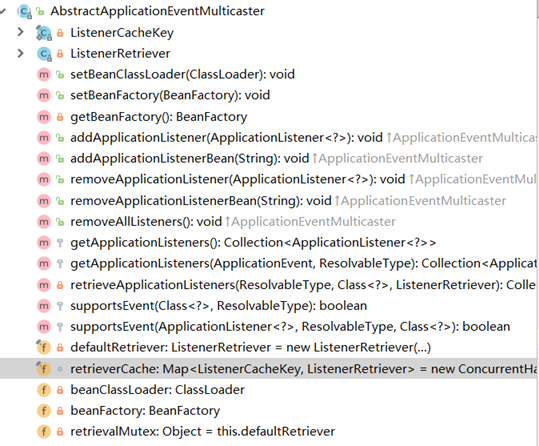Click the private lock icon beside getBeanFactory
Viewport: 539px width, 446px height.
coord(60,117)
